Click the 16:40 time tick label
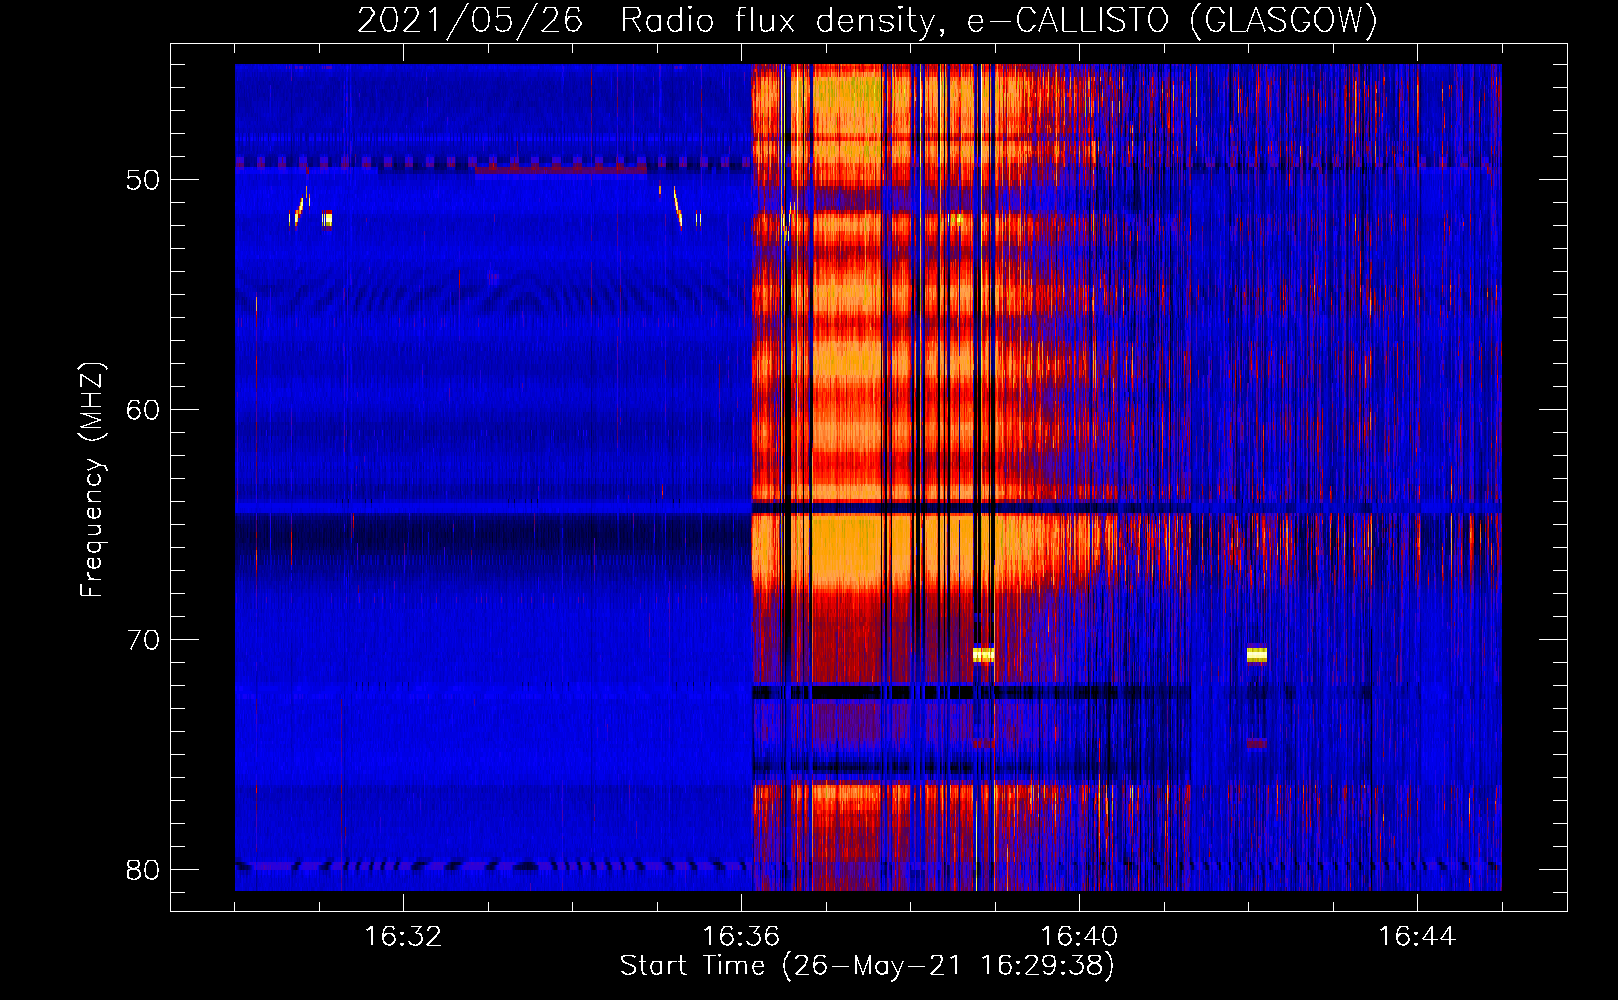This screenshot has width=1618, height=1000. point(1079,937)
